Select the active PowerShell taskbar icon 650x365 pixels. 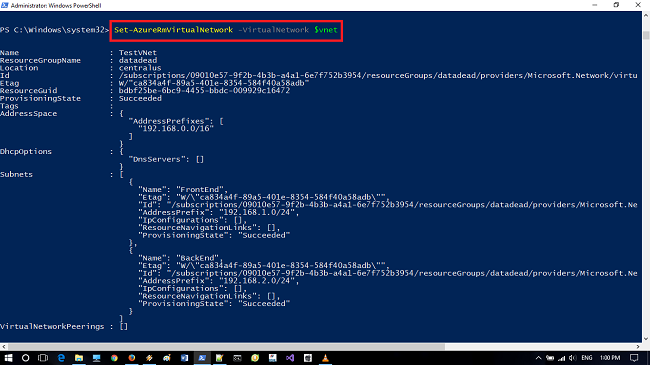[x=202, y=358]
